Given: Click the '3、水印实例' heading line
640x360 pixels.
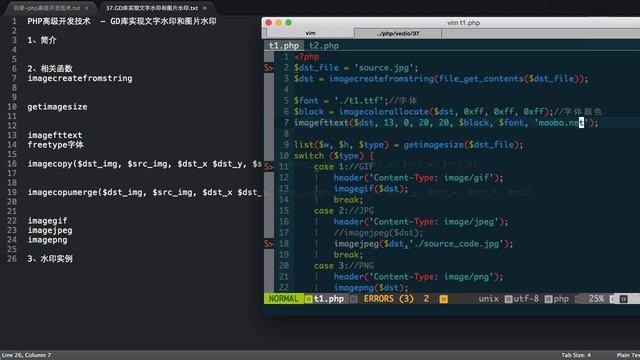Looking at the screenshot, I should pos(50,259).
